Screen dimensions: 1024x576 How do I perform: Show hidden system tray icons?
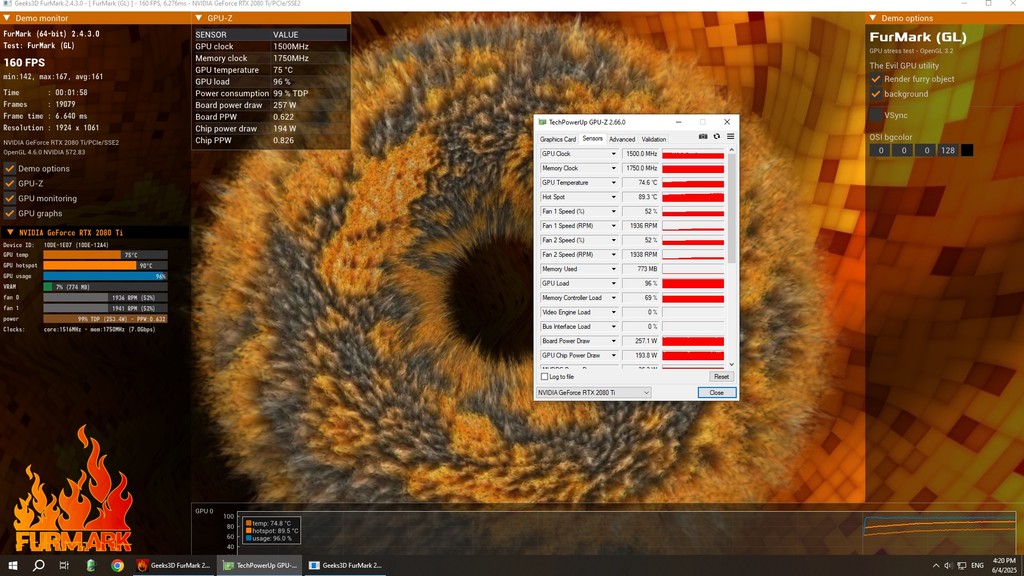pyautogui.click(x=936, y=566)
